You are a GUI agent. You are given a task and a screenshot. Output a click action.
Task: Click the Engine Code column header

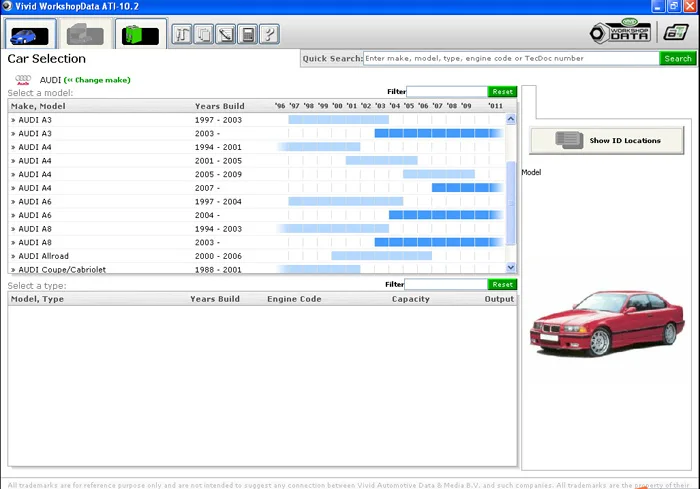pyautogui.click(x=294, y=299)
